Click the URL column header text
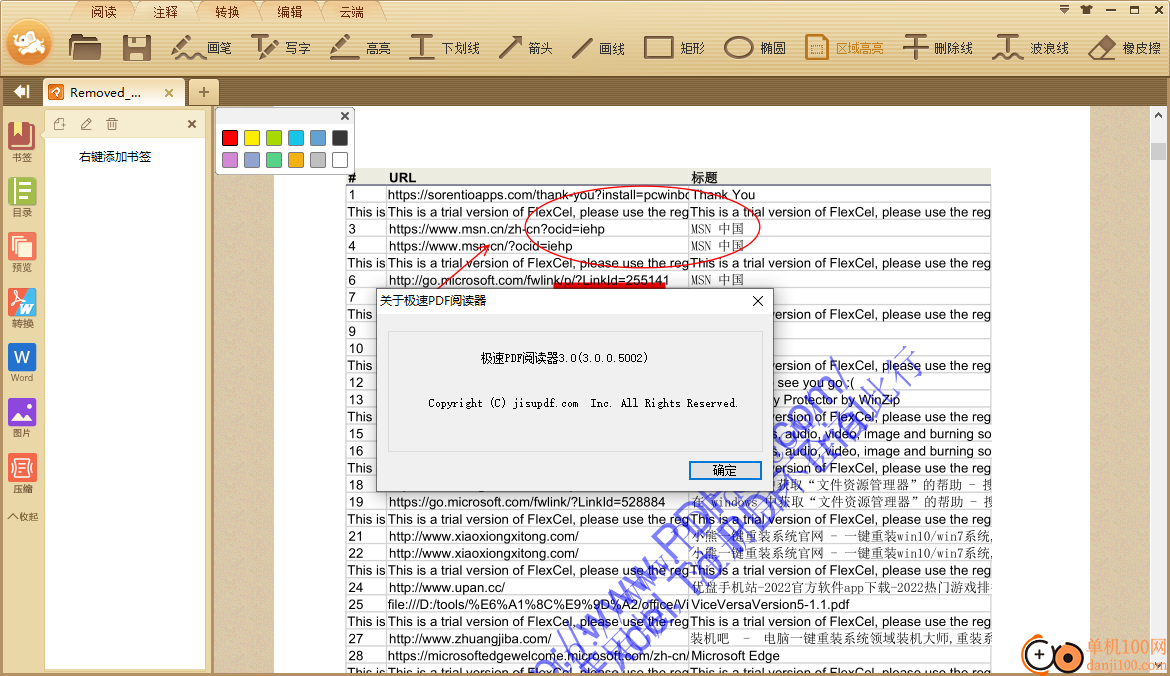The height and width of the screenshot is (676, 1170). click(402, 178)
